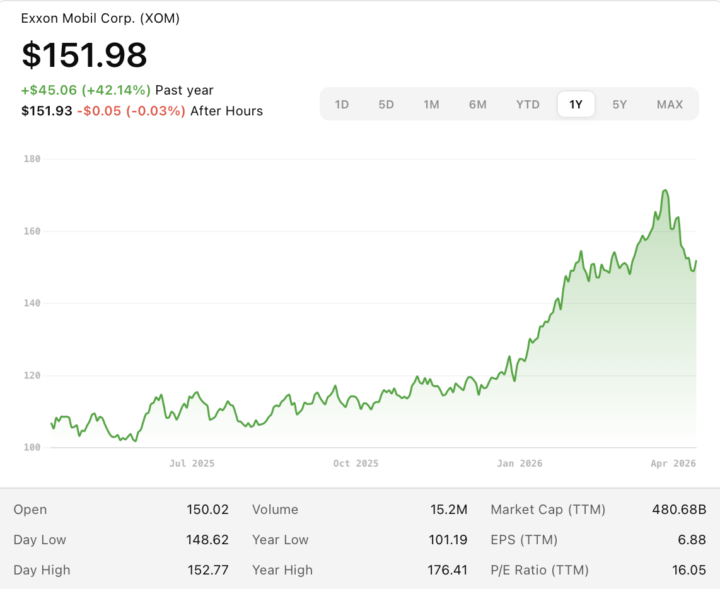Show the 1M price history
The height and width of the screenshot is (589, 720).
pos(431,105)
